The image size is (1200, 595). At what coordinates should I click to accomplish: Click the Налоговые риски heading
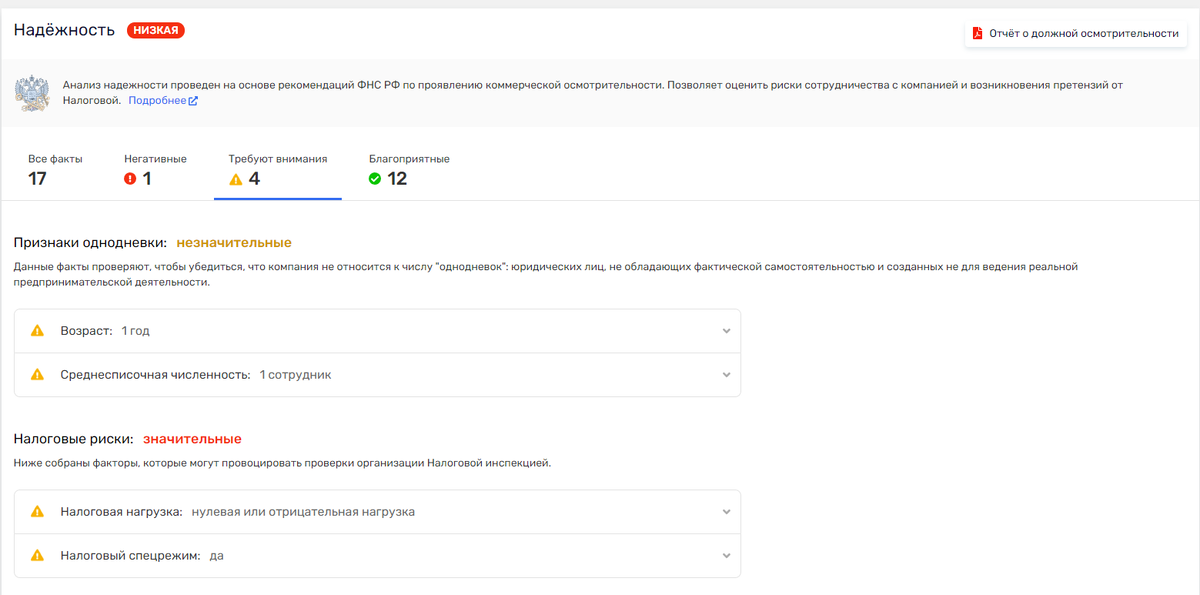point(74,439)
